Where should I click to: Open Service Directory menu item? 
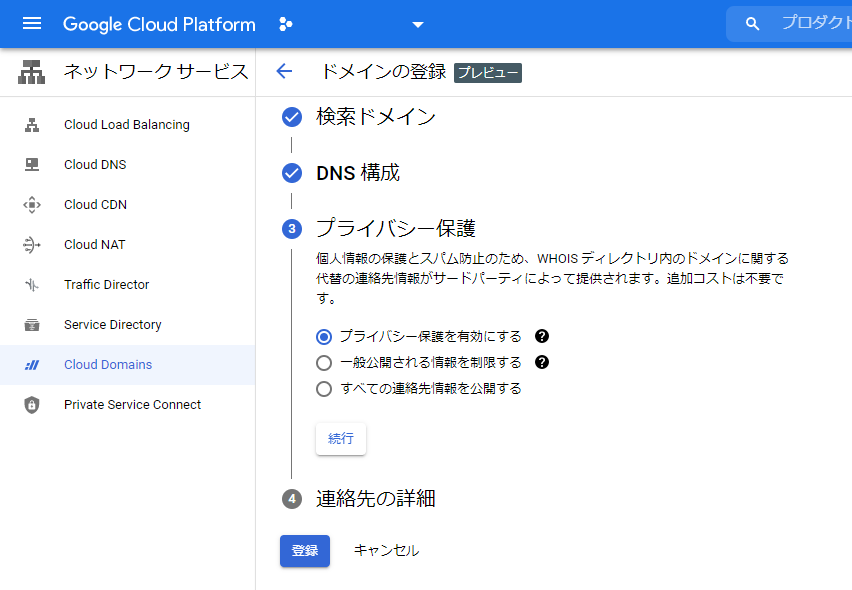click(x=128, y=325)
